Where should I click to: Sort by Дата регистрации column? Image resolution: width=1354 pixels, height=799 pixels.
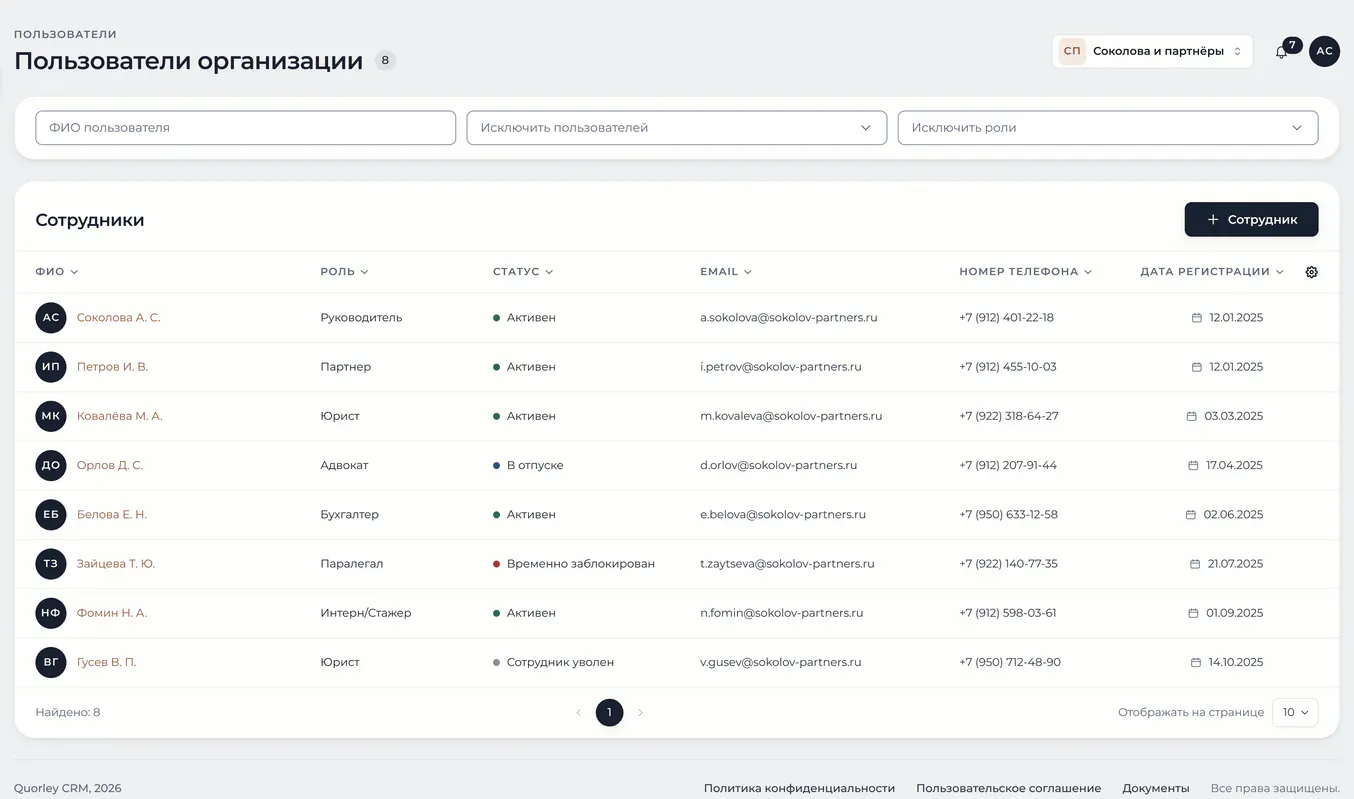1212,272
